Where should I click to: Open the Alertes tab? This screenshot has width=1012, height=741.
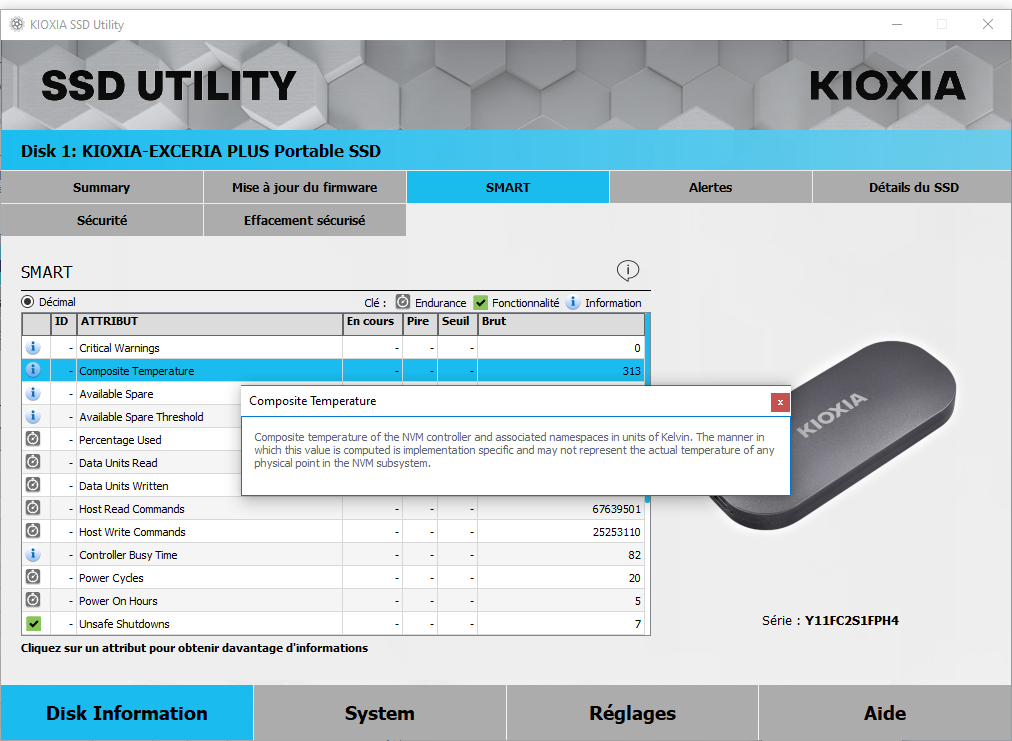tap(710, 187)
